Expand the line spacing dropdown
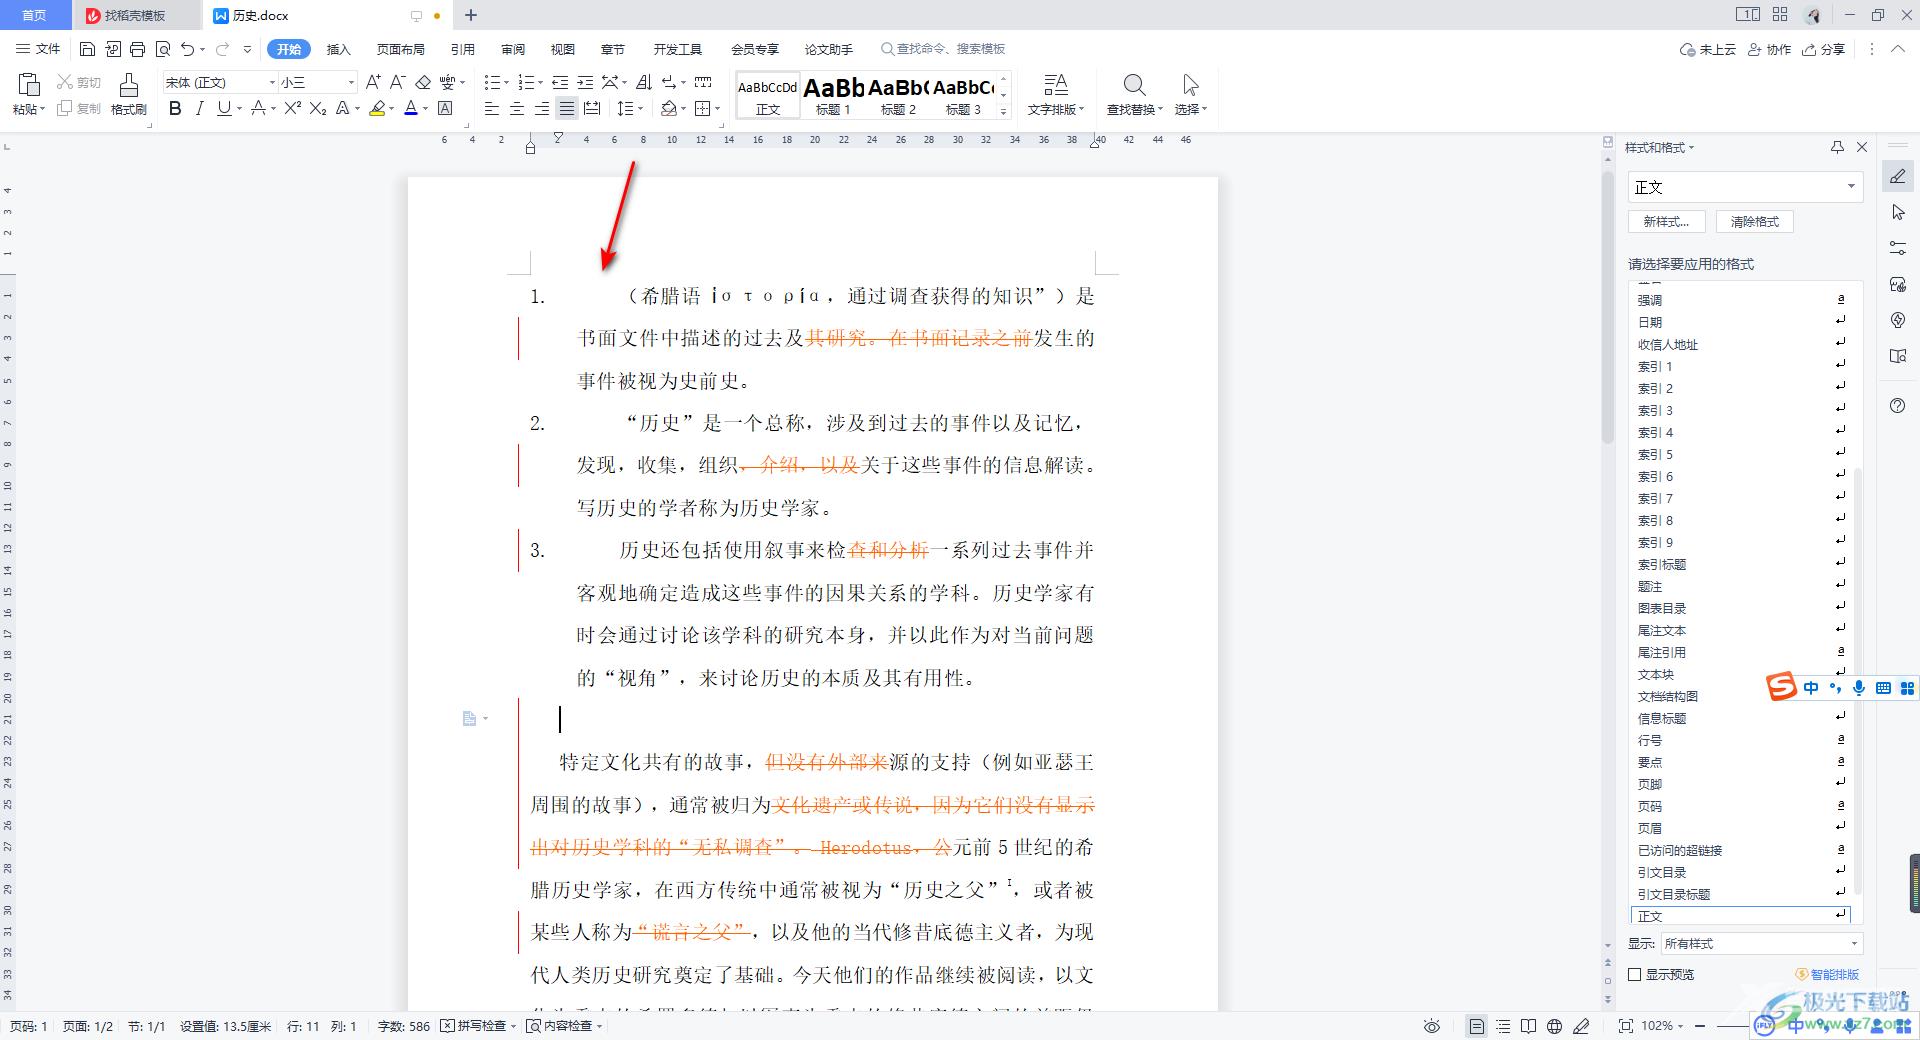This screenshot has width=1920, height=1040. click(x=640, y=108)
